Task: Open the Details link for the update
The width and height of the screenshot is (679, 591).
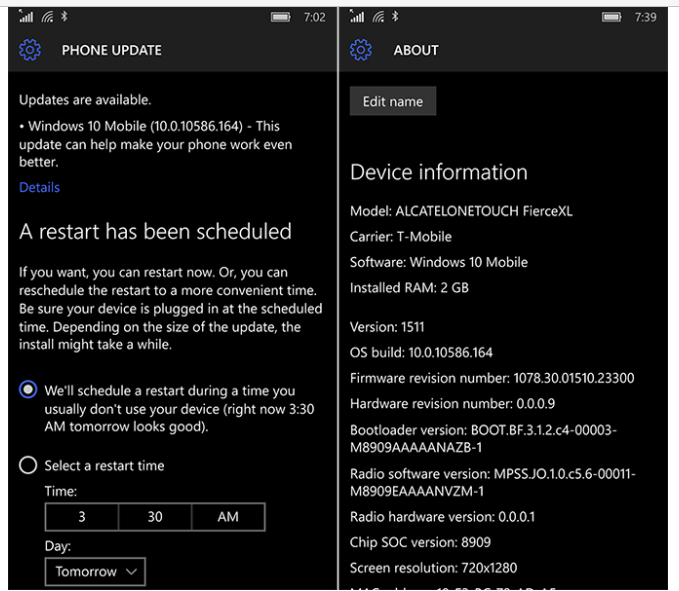Action: point(39,187)
